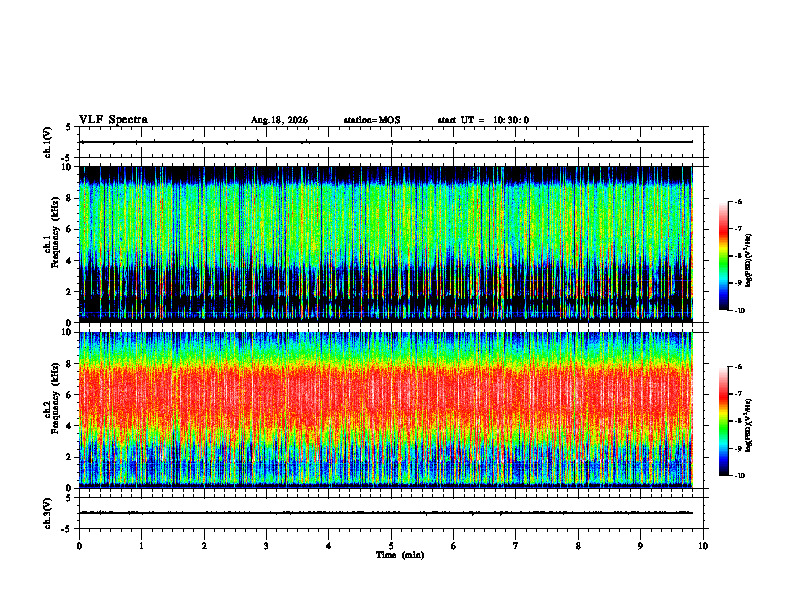Click the station=MOS label
This screenshot has width=792, height=612.
click(372, 120)
